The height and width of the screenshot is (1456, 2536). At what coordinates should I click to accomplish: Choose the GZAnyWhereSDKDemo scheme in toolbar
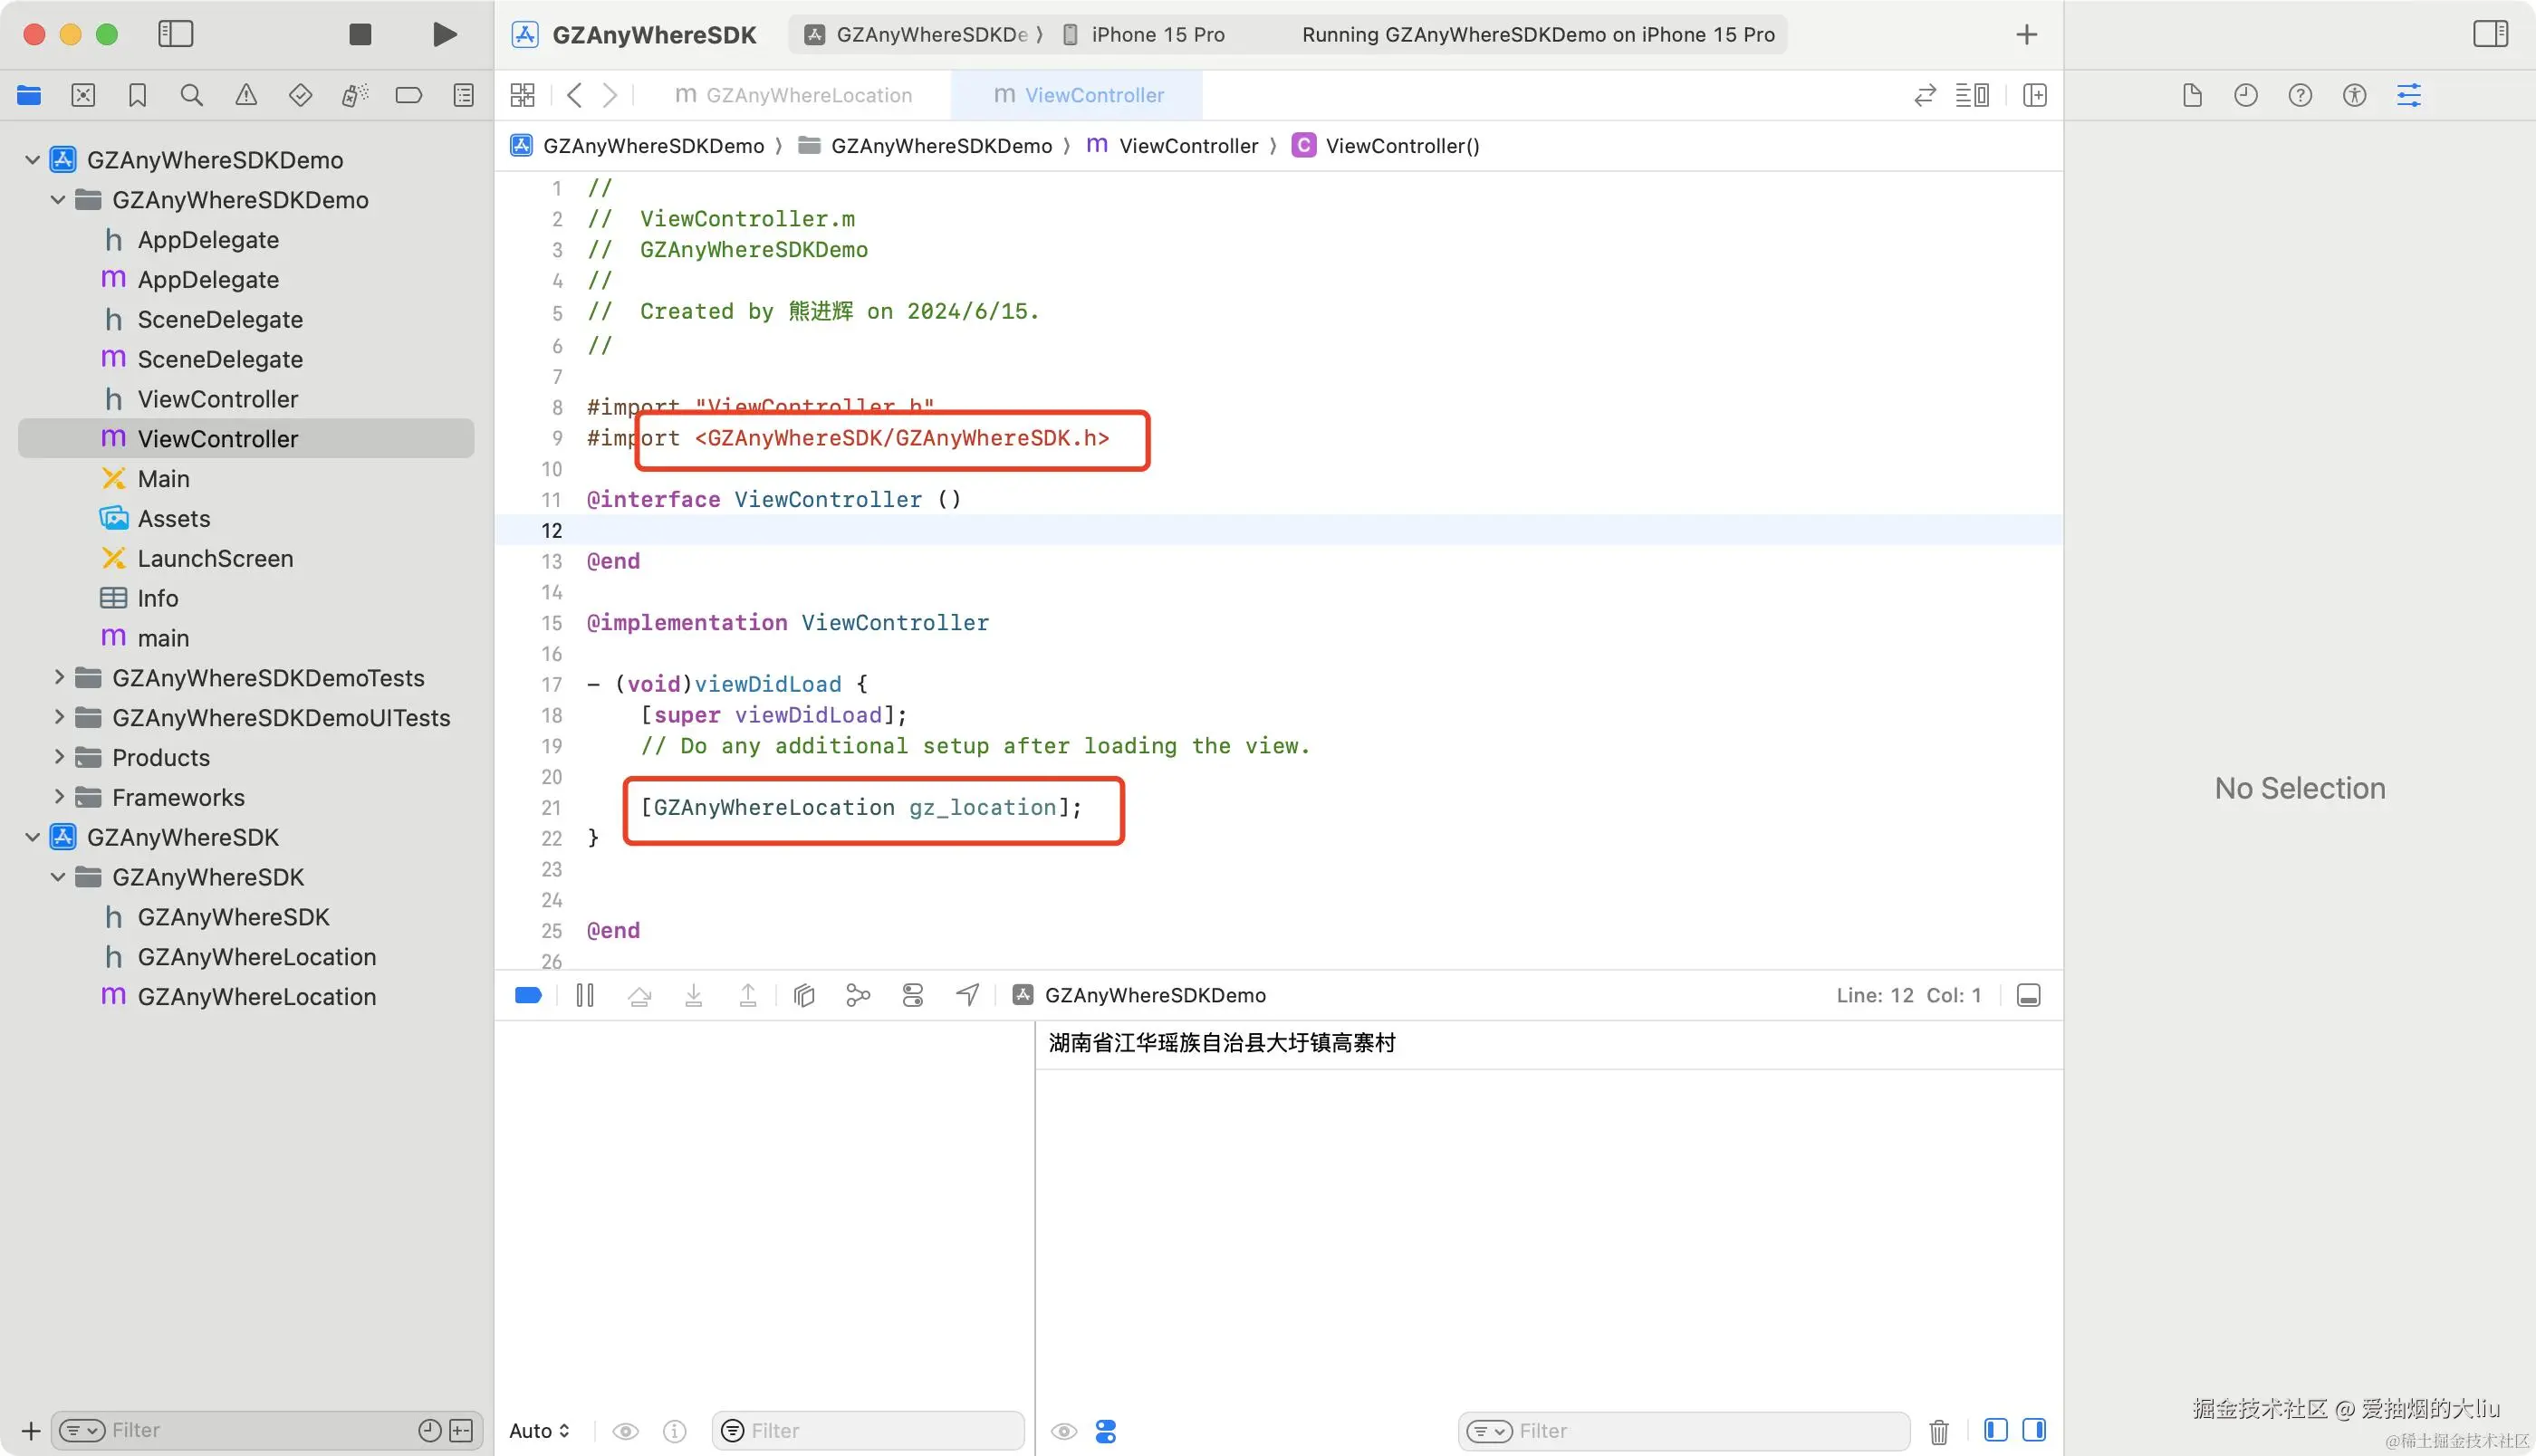916,34
